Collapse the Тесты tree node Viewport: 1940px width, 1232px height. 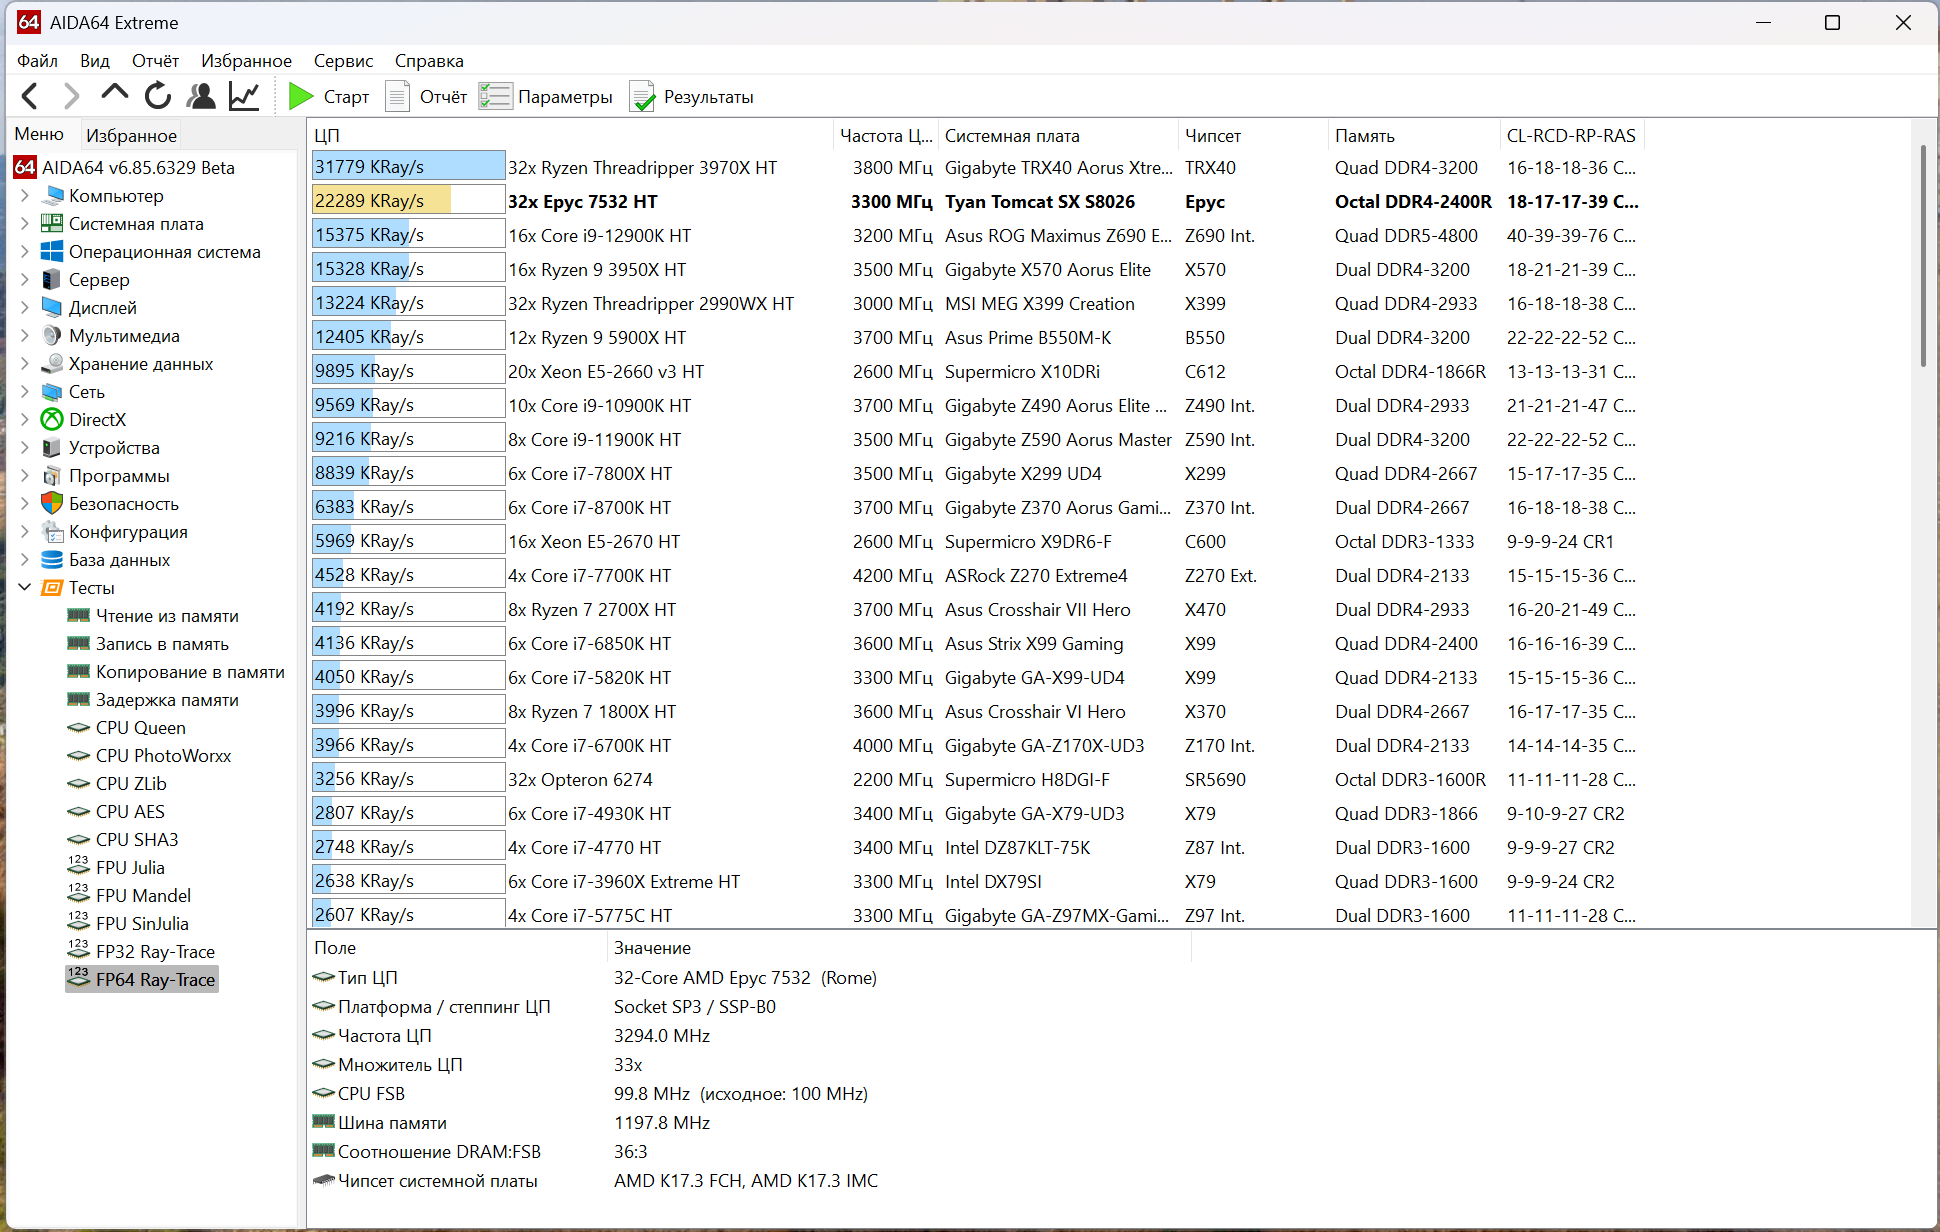tap(25, 588)
